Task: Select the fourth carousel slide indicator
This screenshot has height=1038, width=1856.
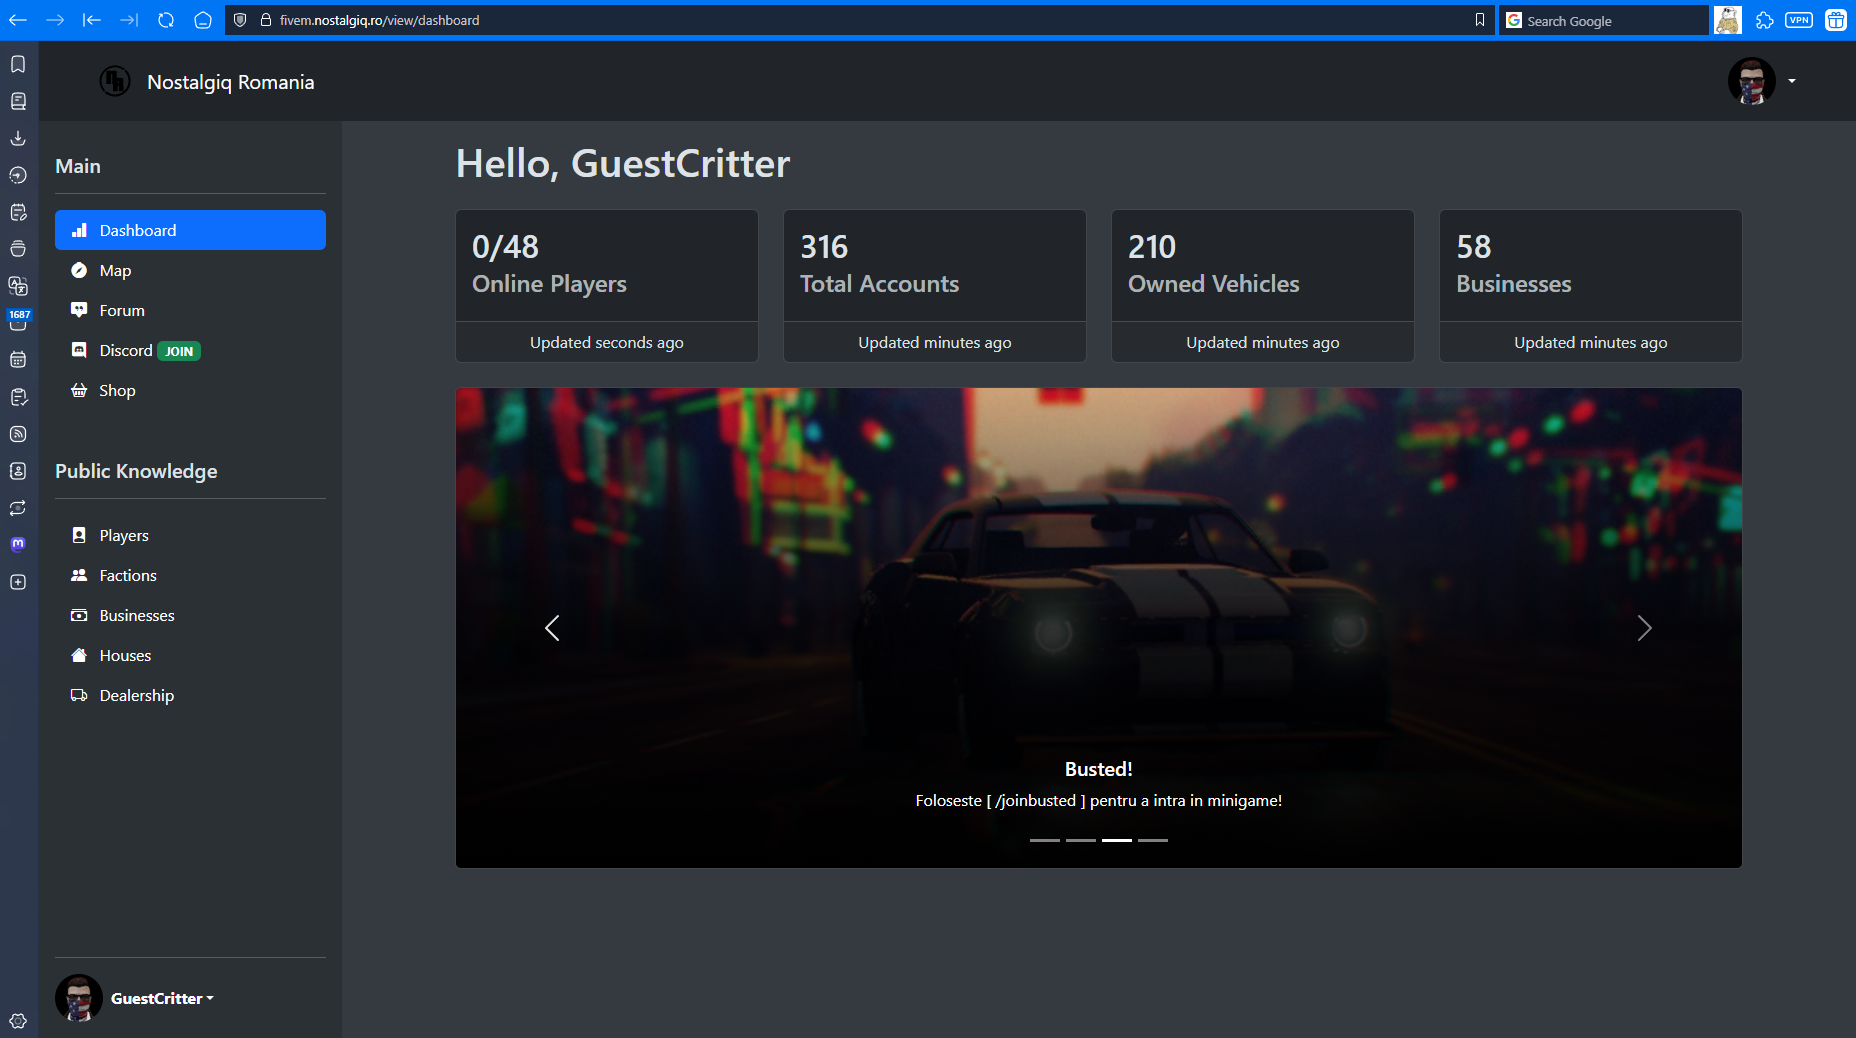Action: pos(1152,840)
